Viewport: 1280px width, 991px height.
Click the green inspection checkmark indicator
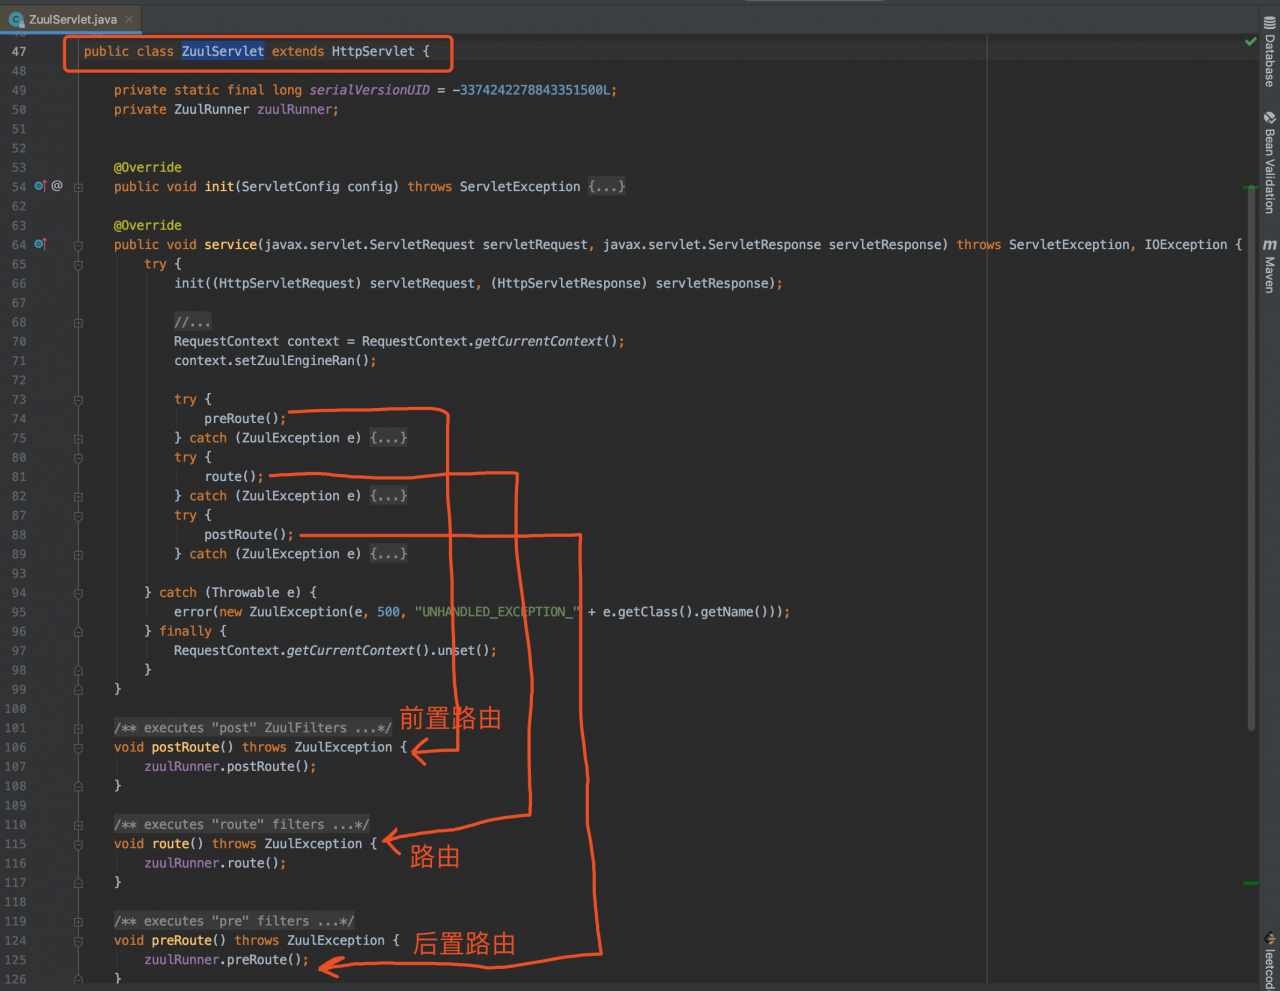(x=1250, y=42)
